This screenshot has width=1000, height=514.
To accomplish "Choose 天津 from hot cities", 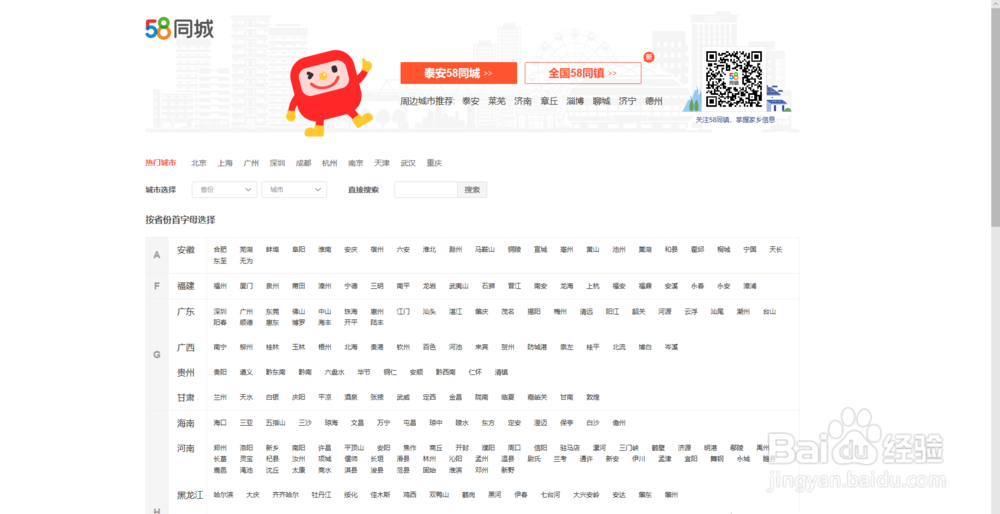I will pos(382,163).
